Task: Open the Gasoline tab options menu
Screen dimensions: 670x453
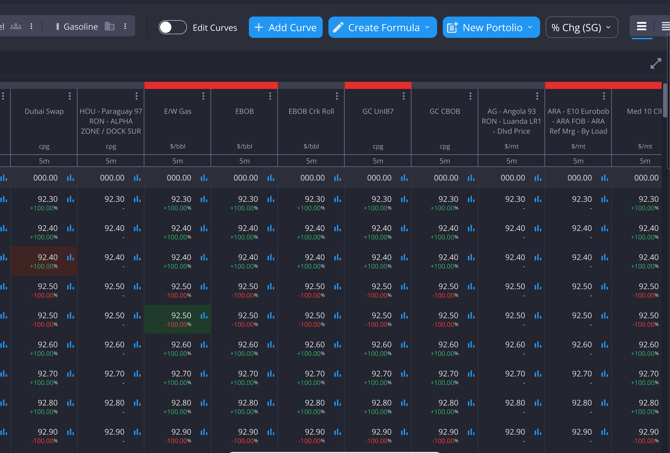Action: [125, 26]
